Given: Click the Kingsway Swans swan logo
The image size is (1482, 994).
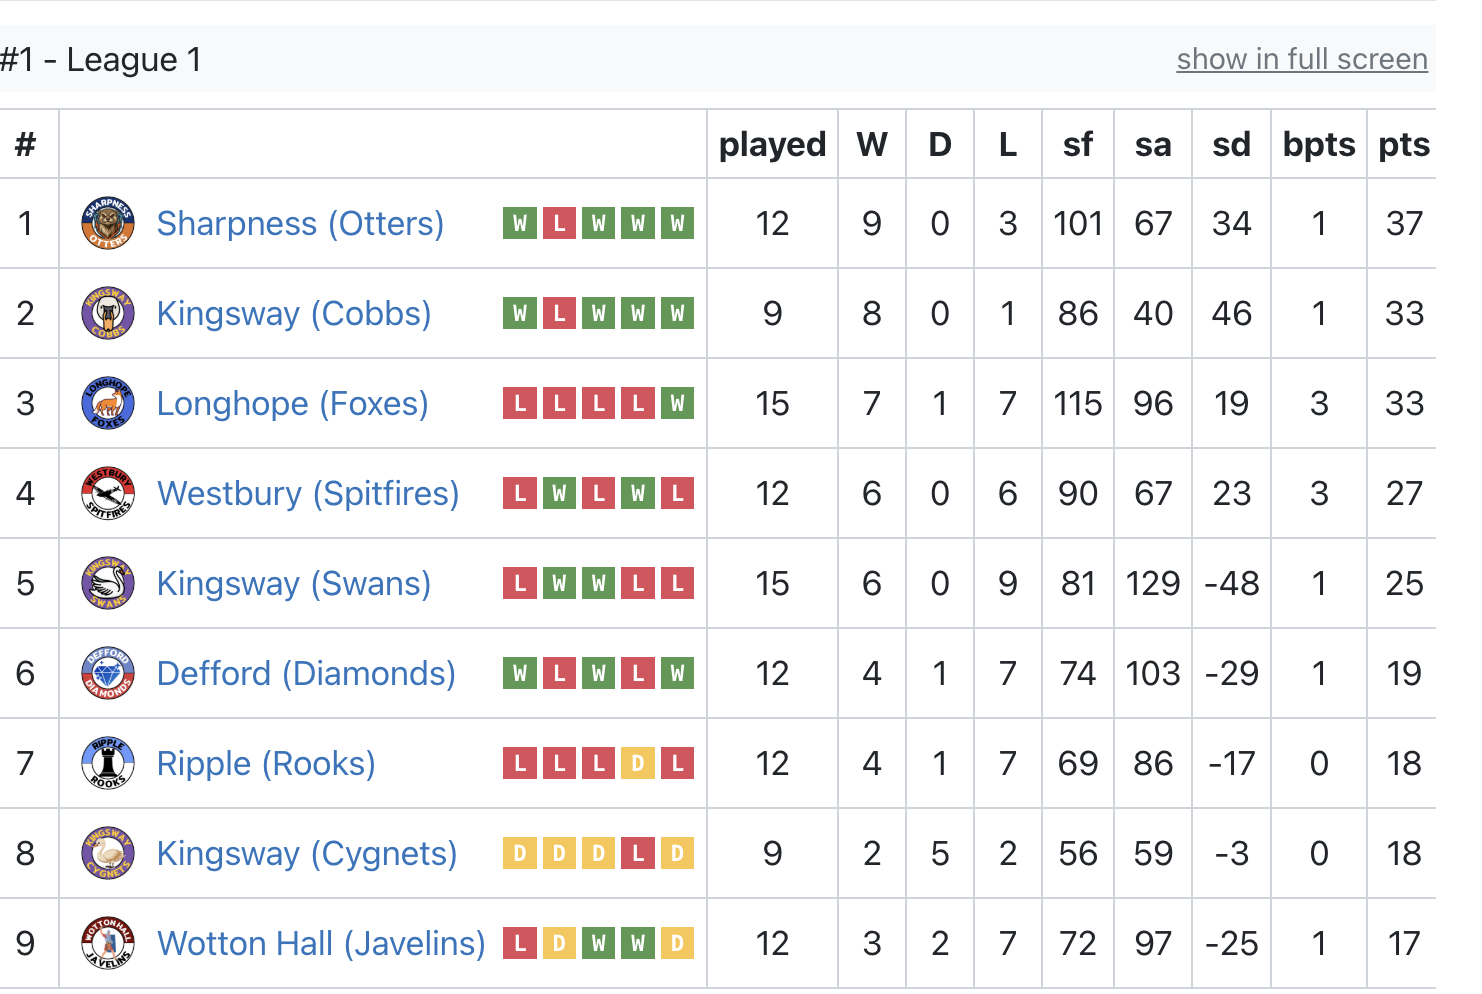Looking at the screenshot, I should click(x=108, y=583).
